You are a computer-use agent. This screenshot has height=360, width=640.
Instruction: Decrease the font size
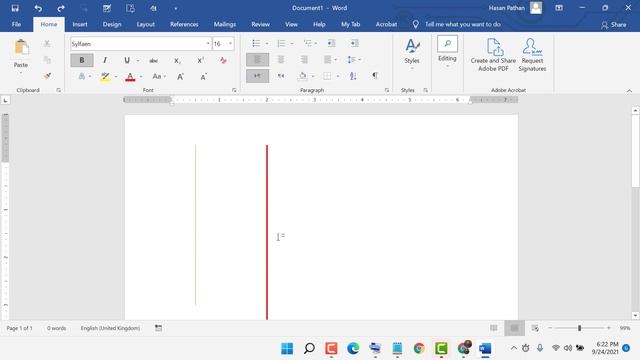coord(203,76)
